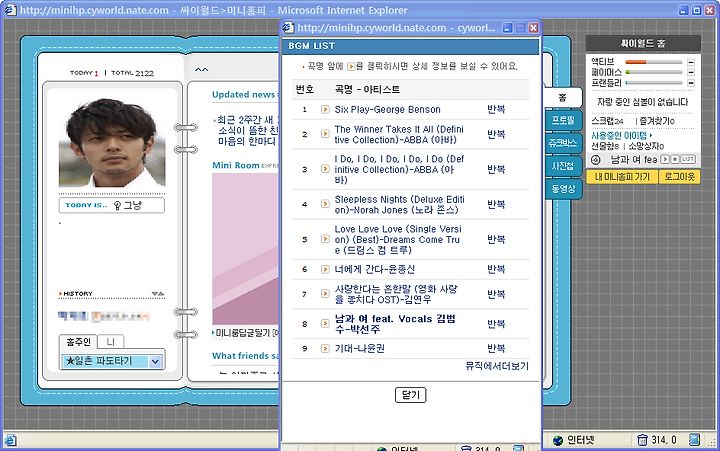Click 반복 for 기대-나윤권

[496, 349]
